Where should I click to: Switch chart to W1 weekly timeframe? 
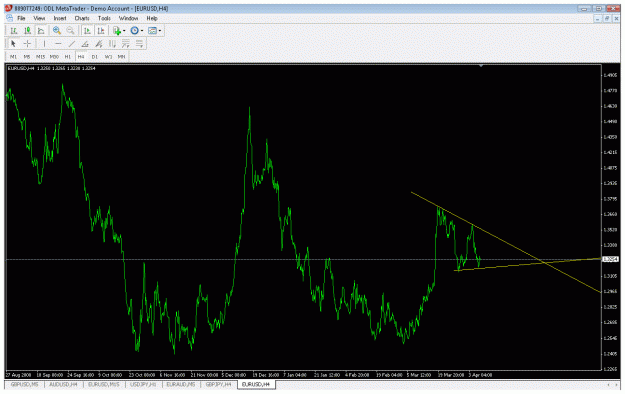[108, 57]
